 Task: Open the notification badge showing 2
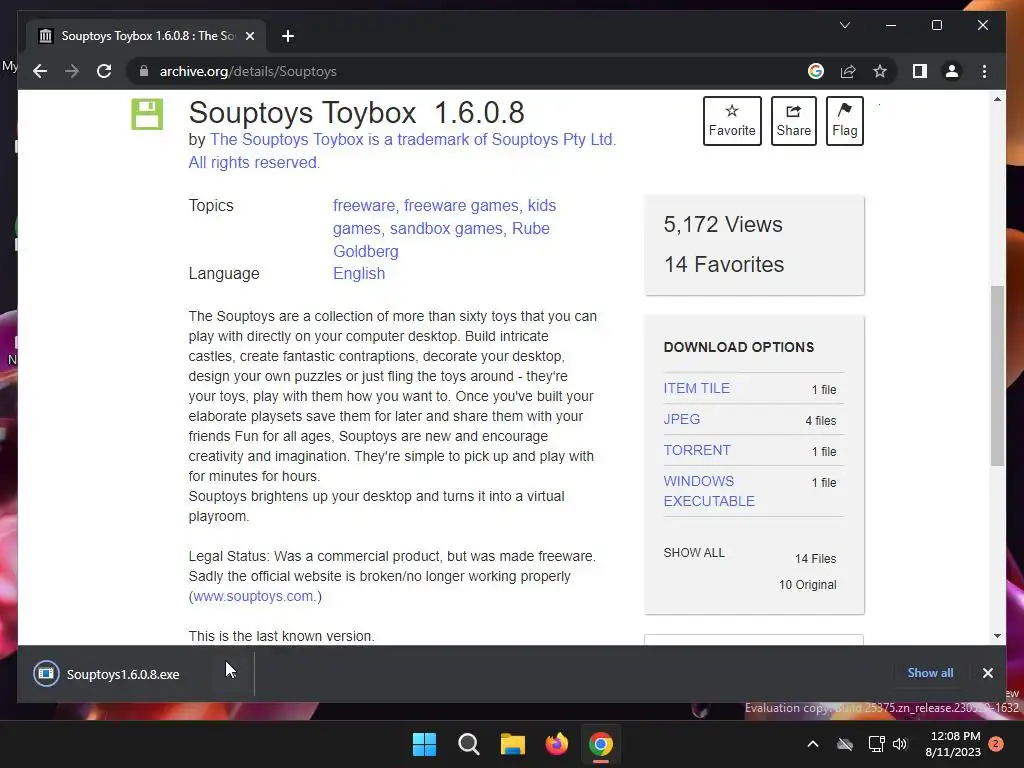click(x=996, y=744)
